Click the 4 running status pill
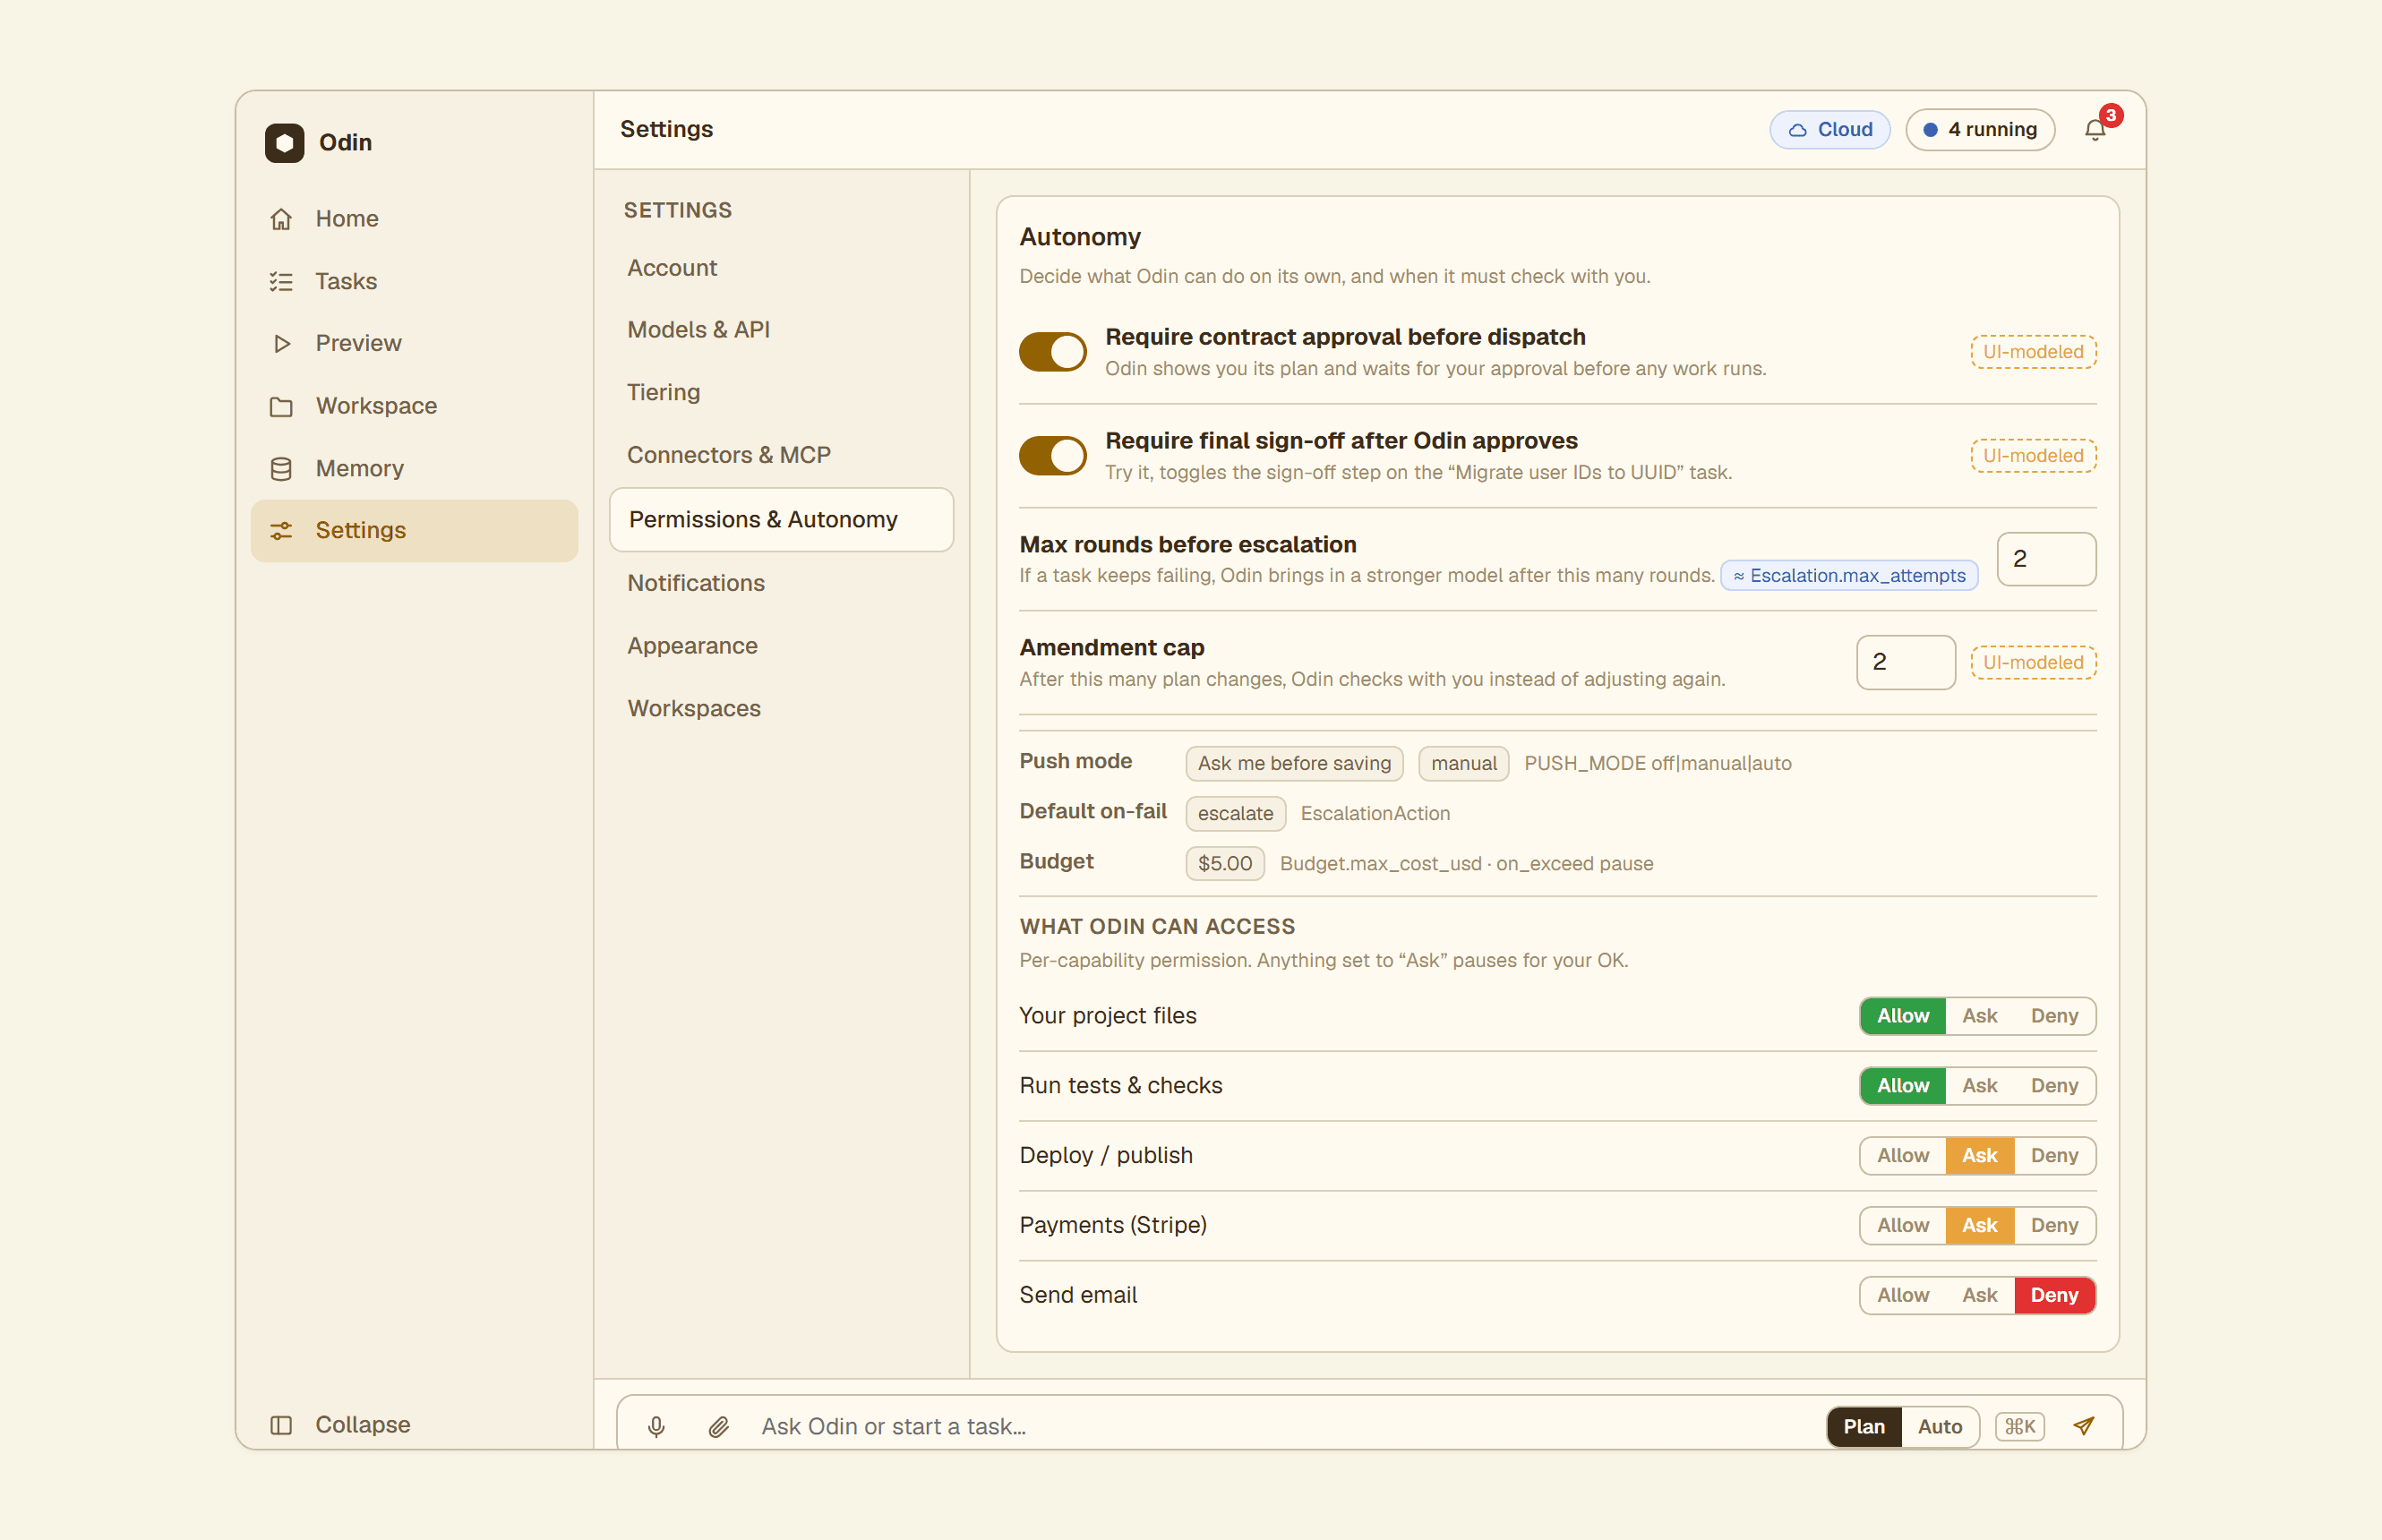 pyautogui.click(x=1980, y=130)
